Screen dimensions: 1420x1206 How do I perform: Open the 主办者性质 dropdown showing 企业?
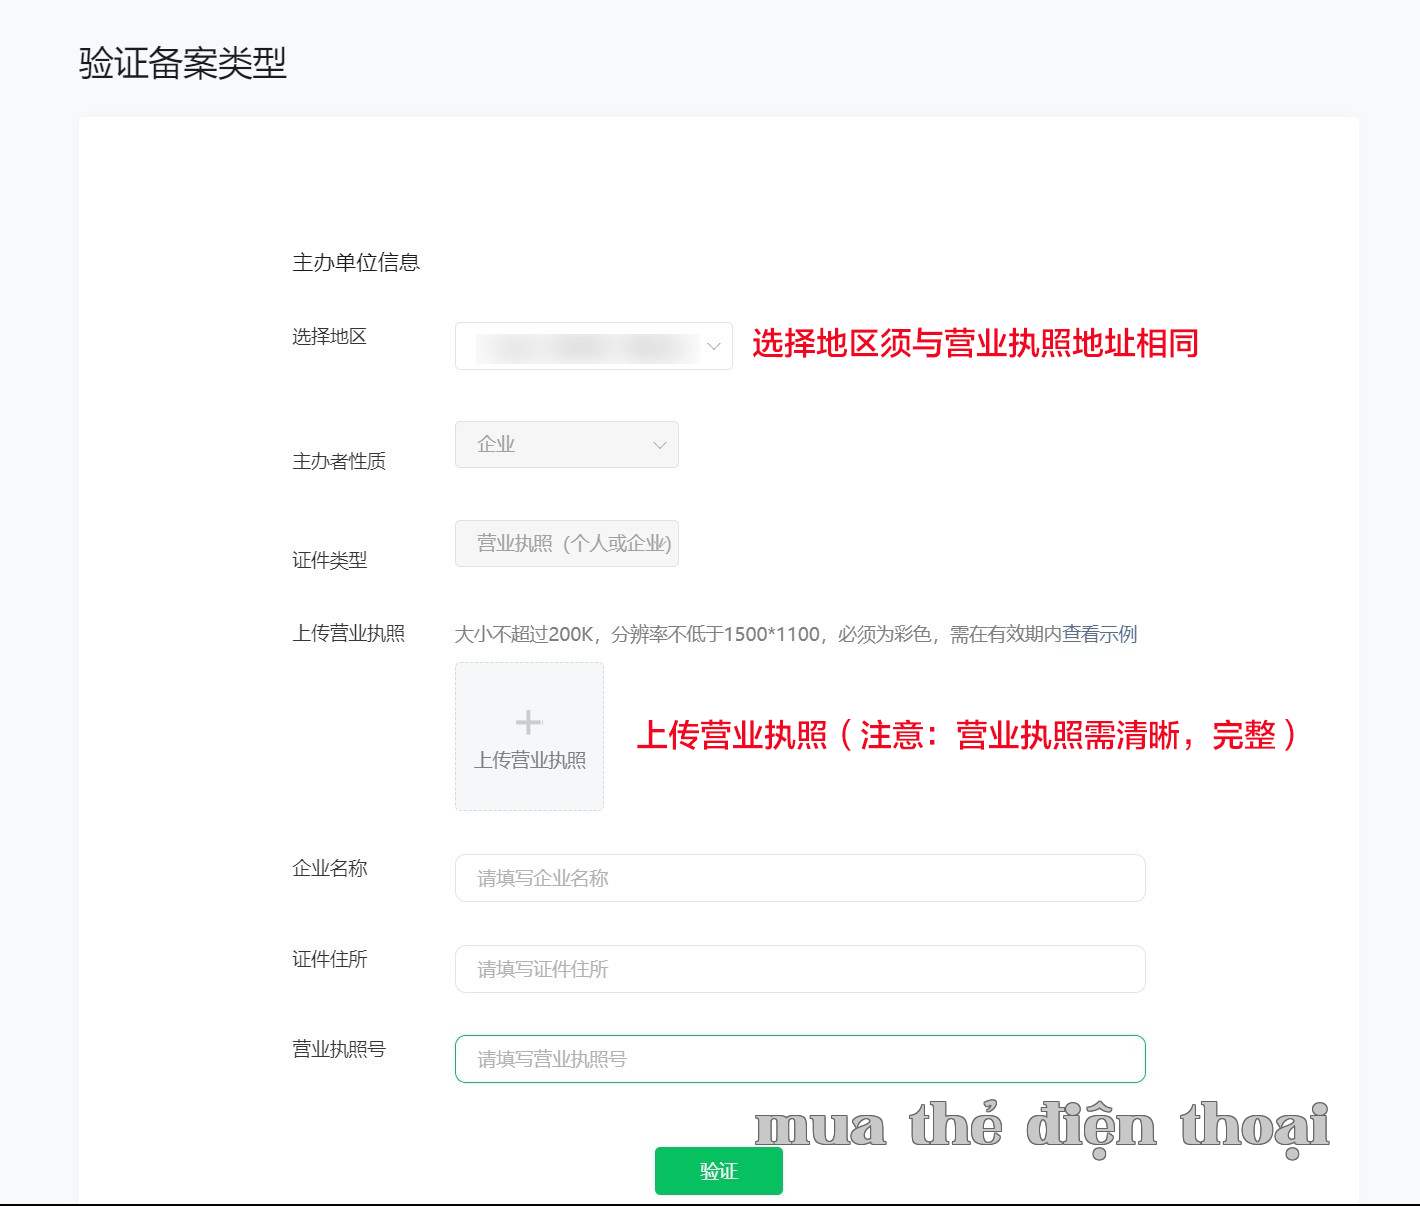[566, 444]
